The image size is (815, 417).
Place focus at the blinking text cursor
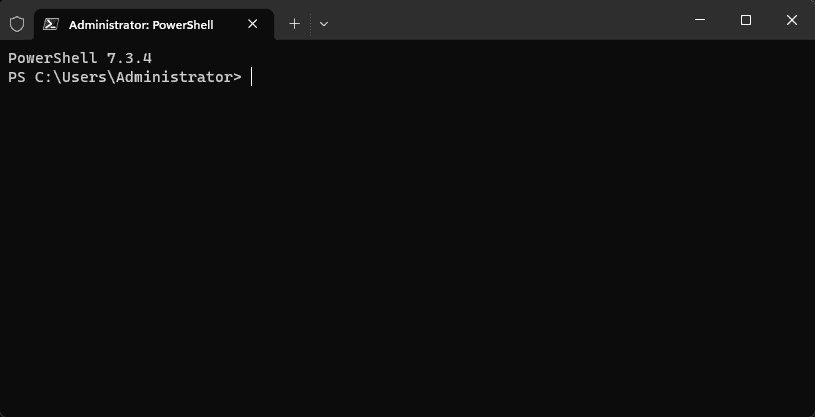251,77
